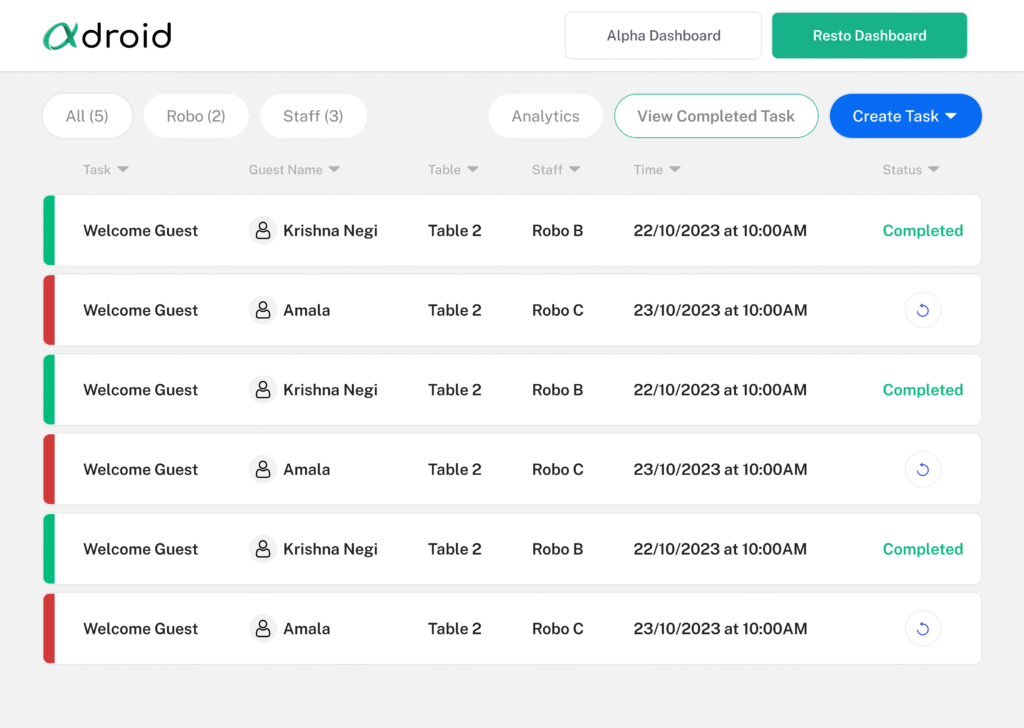The width and height of the screenshot is (1024, 728).
Task: Filter by Staff column header
Action: (575, 170)
